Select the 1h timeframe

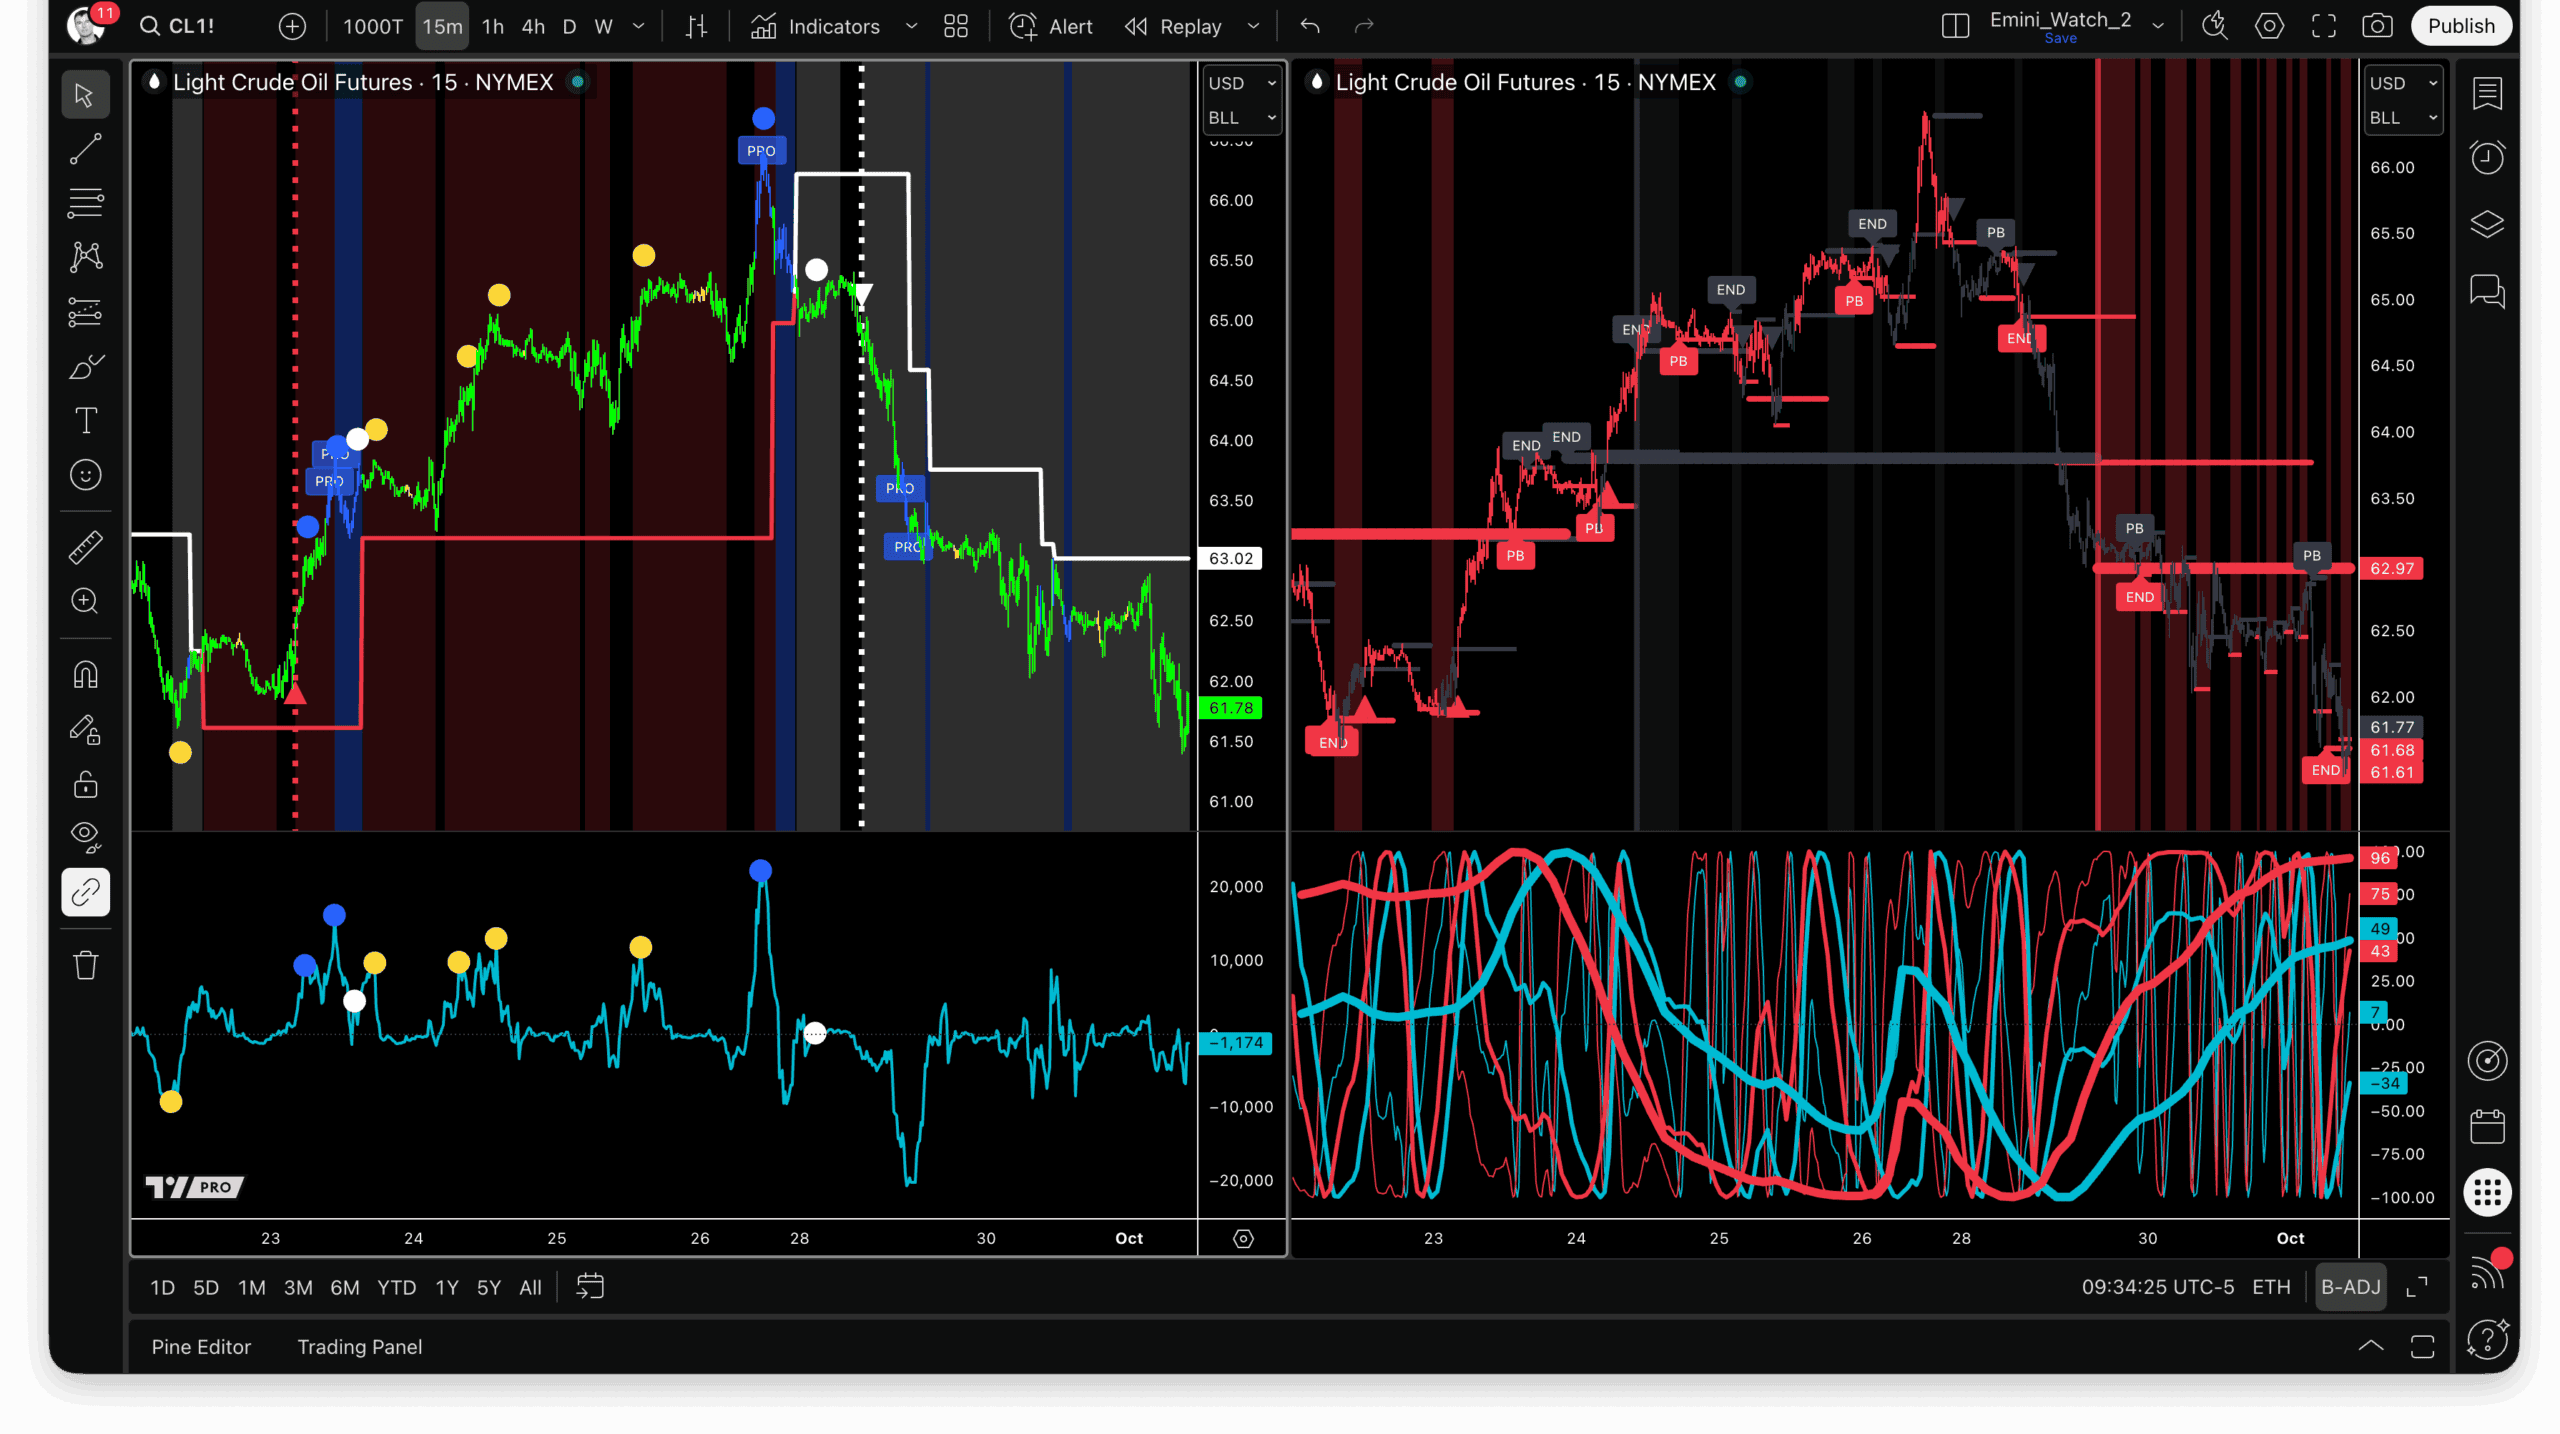point(492,26)
